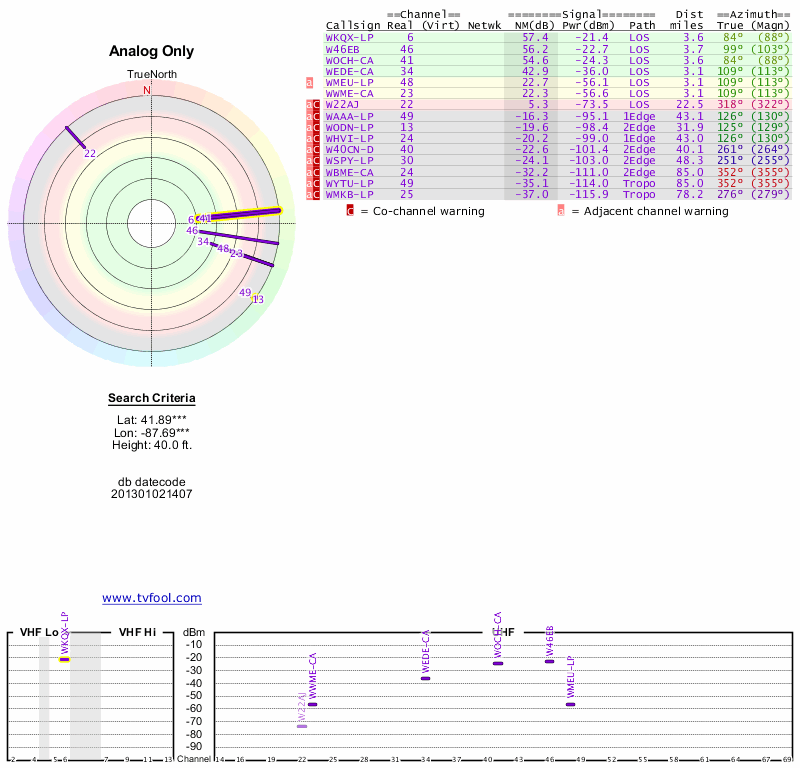Click the adjacent-channel 'a' badge beside WMEU-LP
Viewport: 800px width, 768px height.
point(309,83)
